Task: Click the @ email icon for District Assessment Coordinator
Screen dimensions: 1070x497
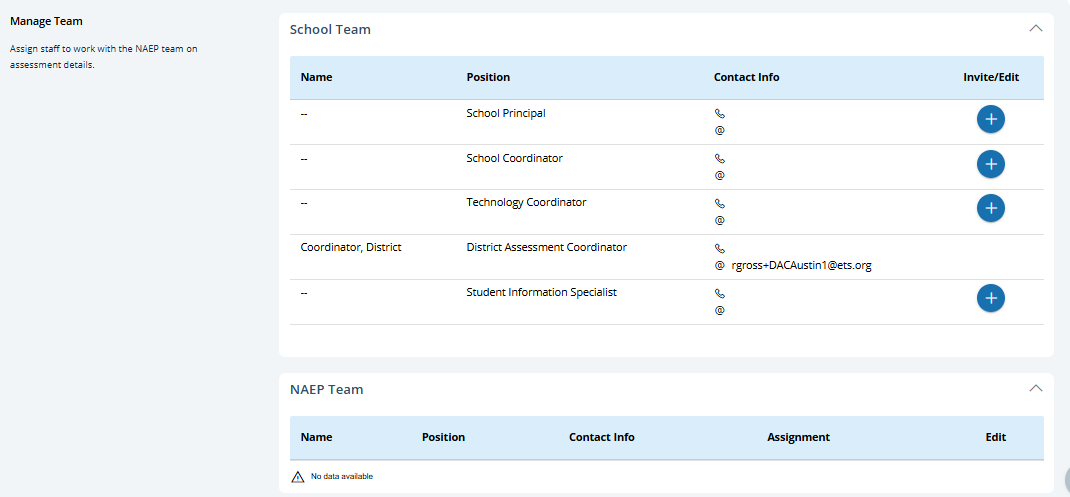Action: 719,266
